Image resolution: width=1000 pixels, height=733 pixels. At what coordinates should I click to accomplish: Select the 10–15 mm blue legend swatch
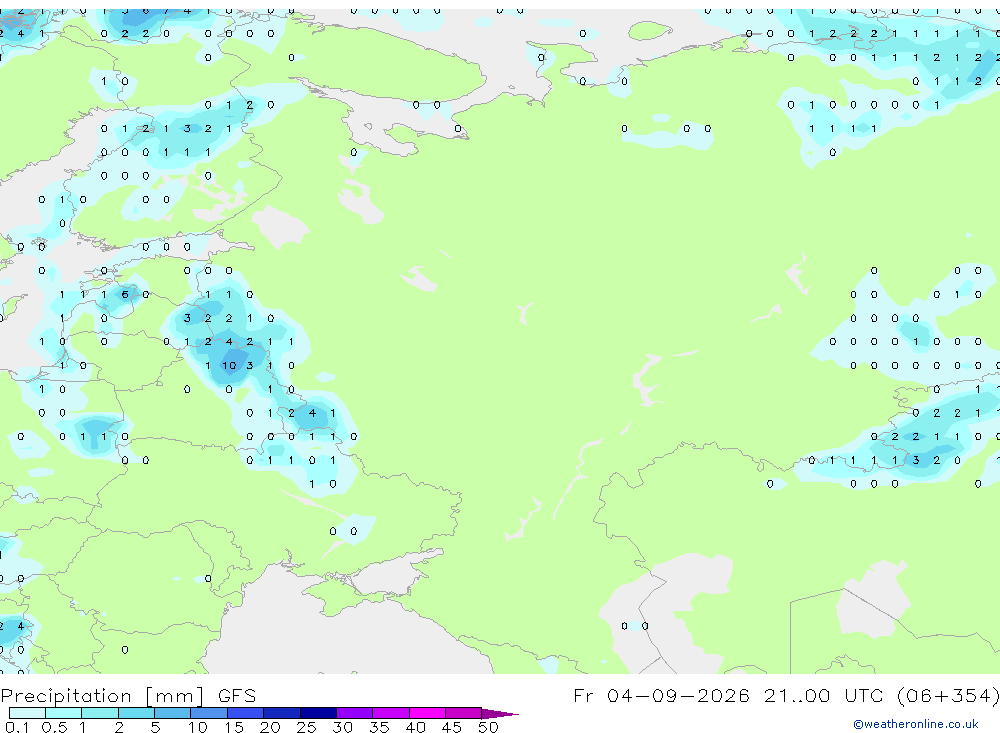point(209,713)
